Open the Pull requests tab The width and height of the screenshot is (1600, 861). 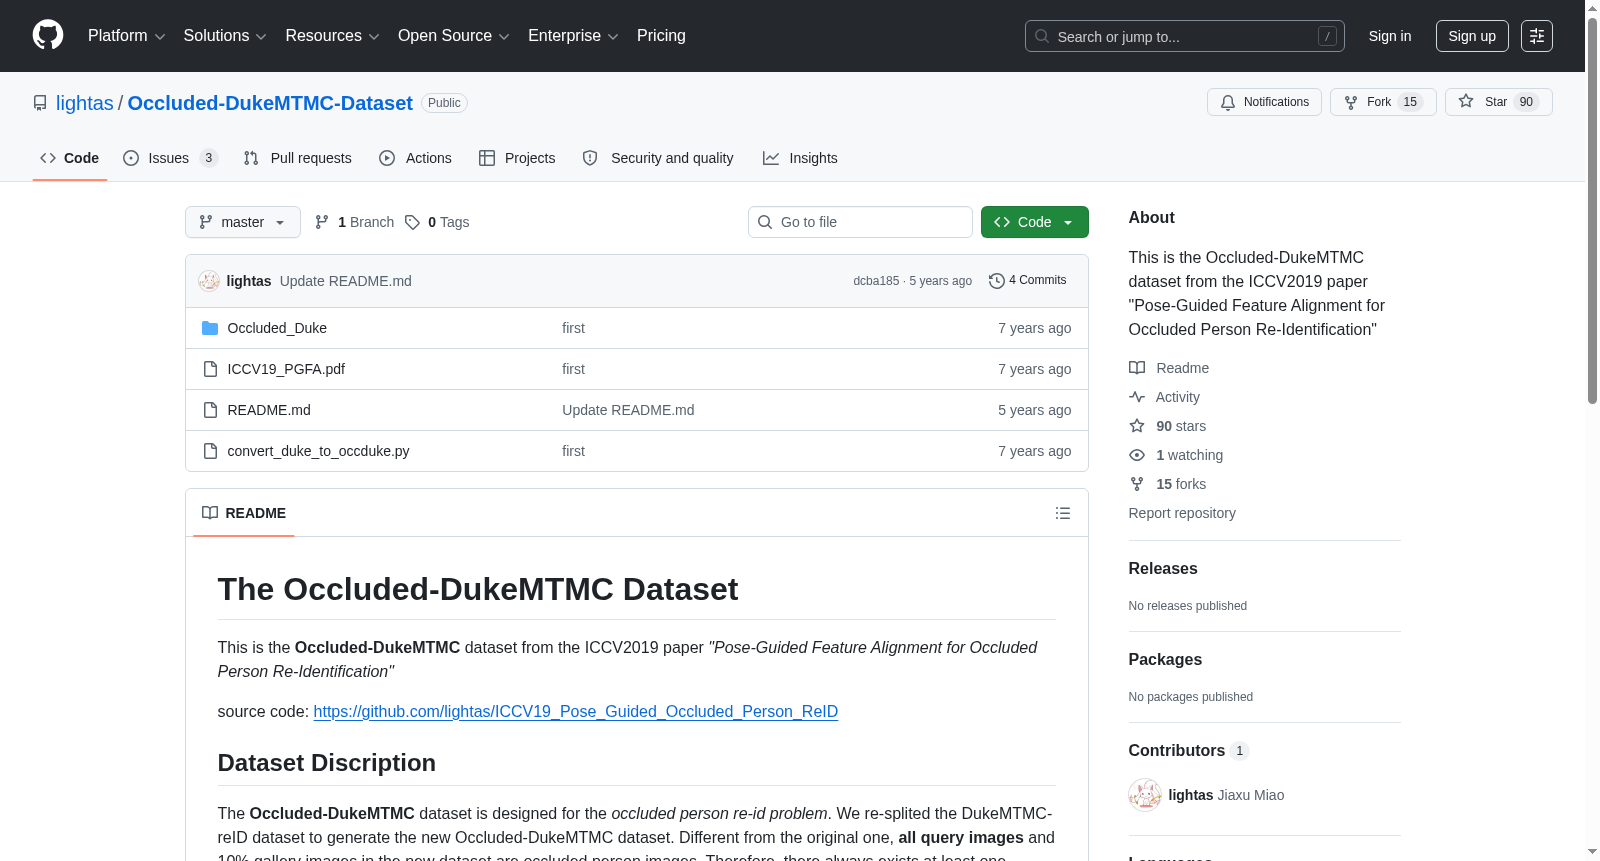[x=298, y=158]
